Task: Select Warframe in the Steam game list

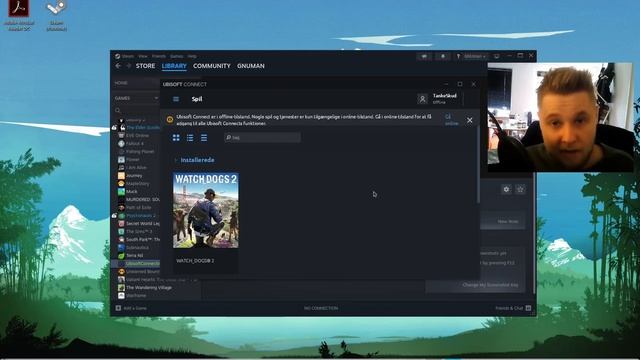Action: [136, 296]
